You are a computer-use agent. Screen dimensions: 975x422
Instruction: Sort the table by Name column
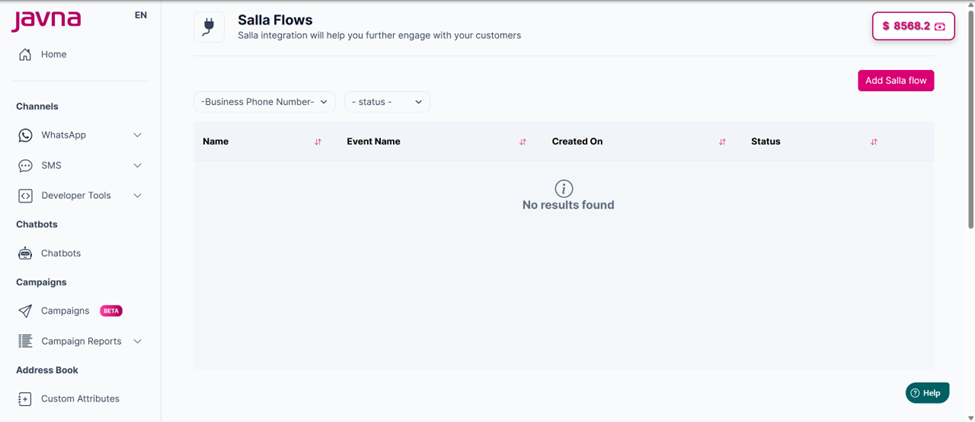click(318, 142)
